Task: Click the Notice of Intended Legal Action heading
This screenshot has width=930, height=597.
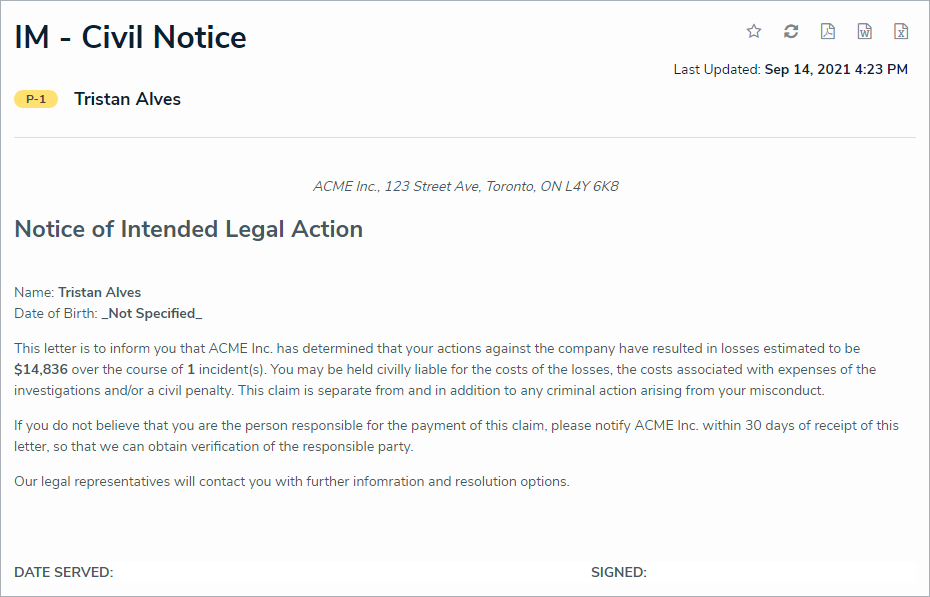Action: [188, 229]
